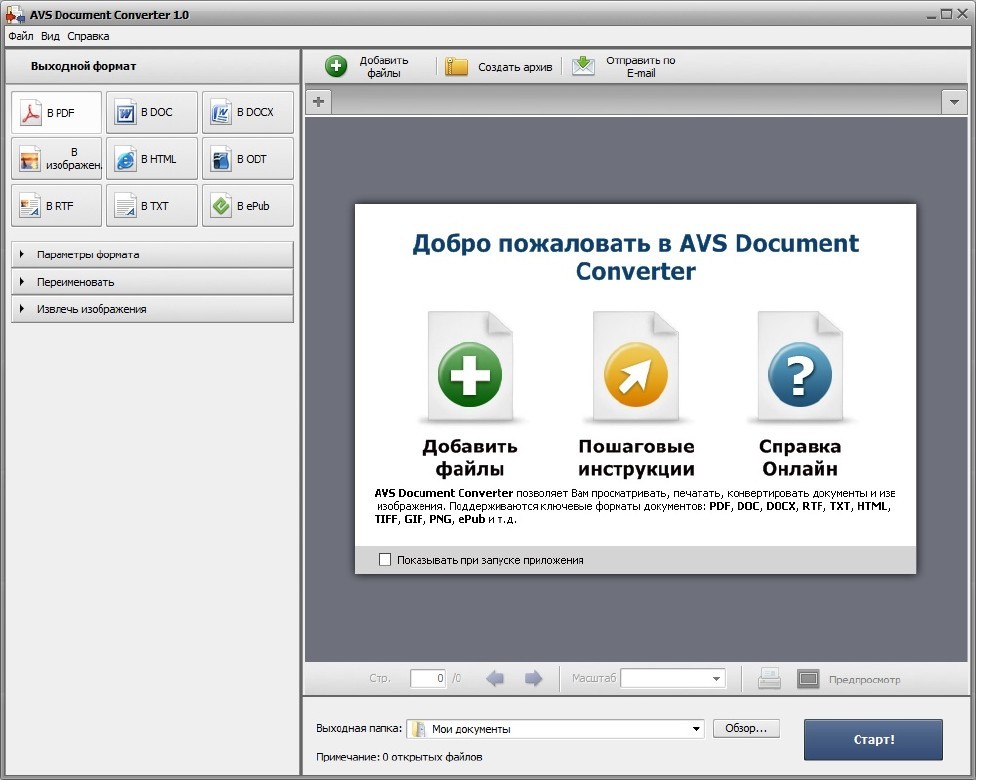Open the output folder dropdown
The width and height of the screenshot is (1000, 780).
tap(696, 728)
